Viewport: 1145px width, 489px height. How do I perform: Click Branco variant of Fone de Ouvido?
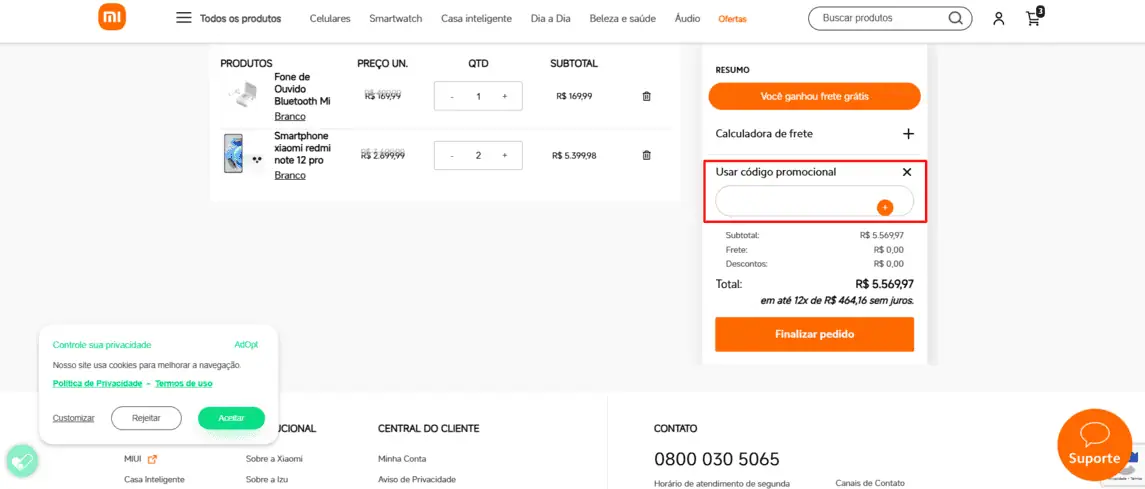pos(290,116)
